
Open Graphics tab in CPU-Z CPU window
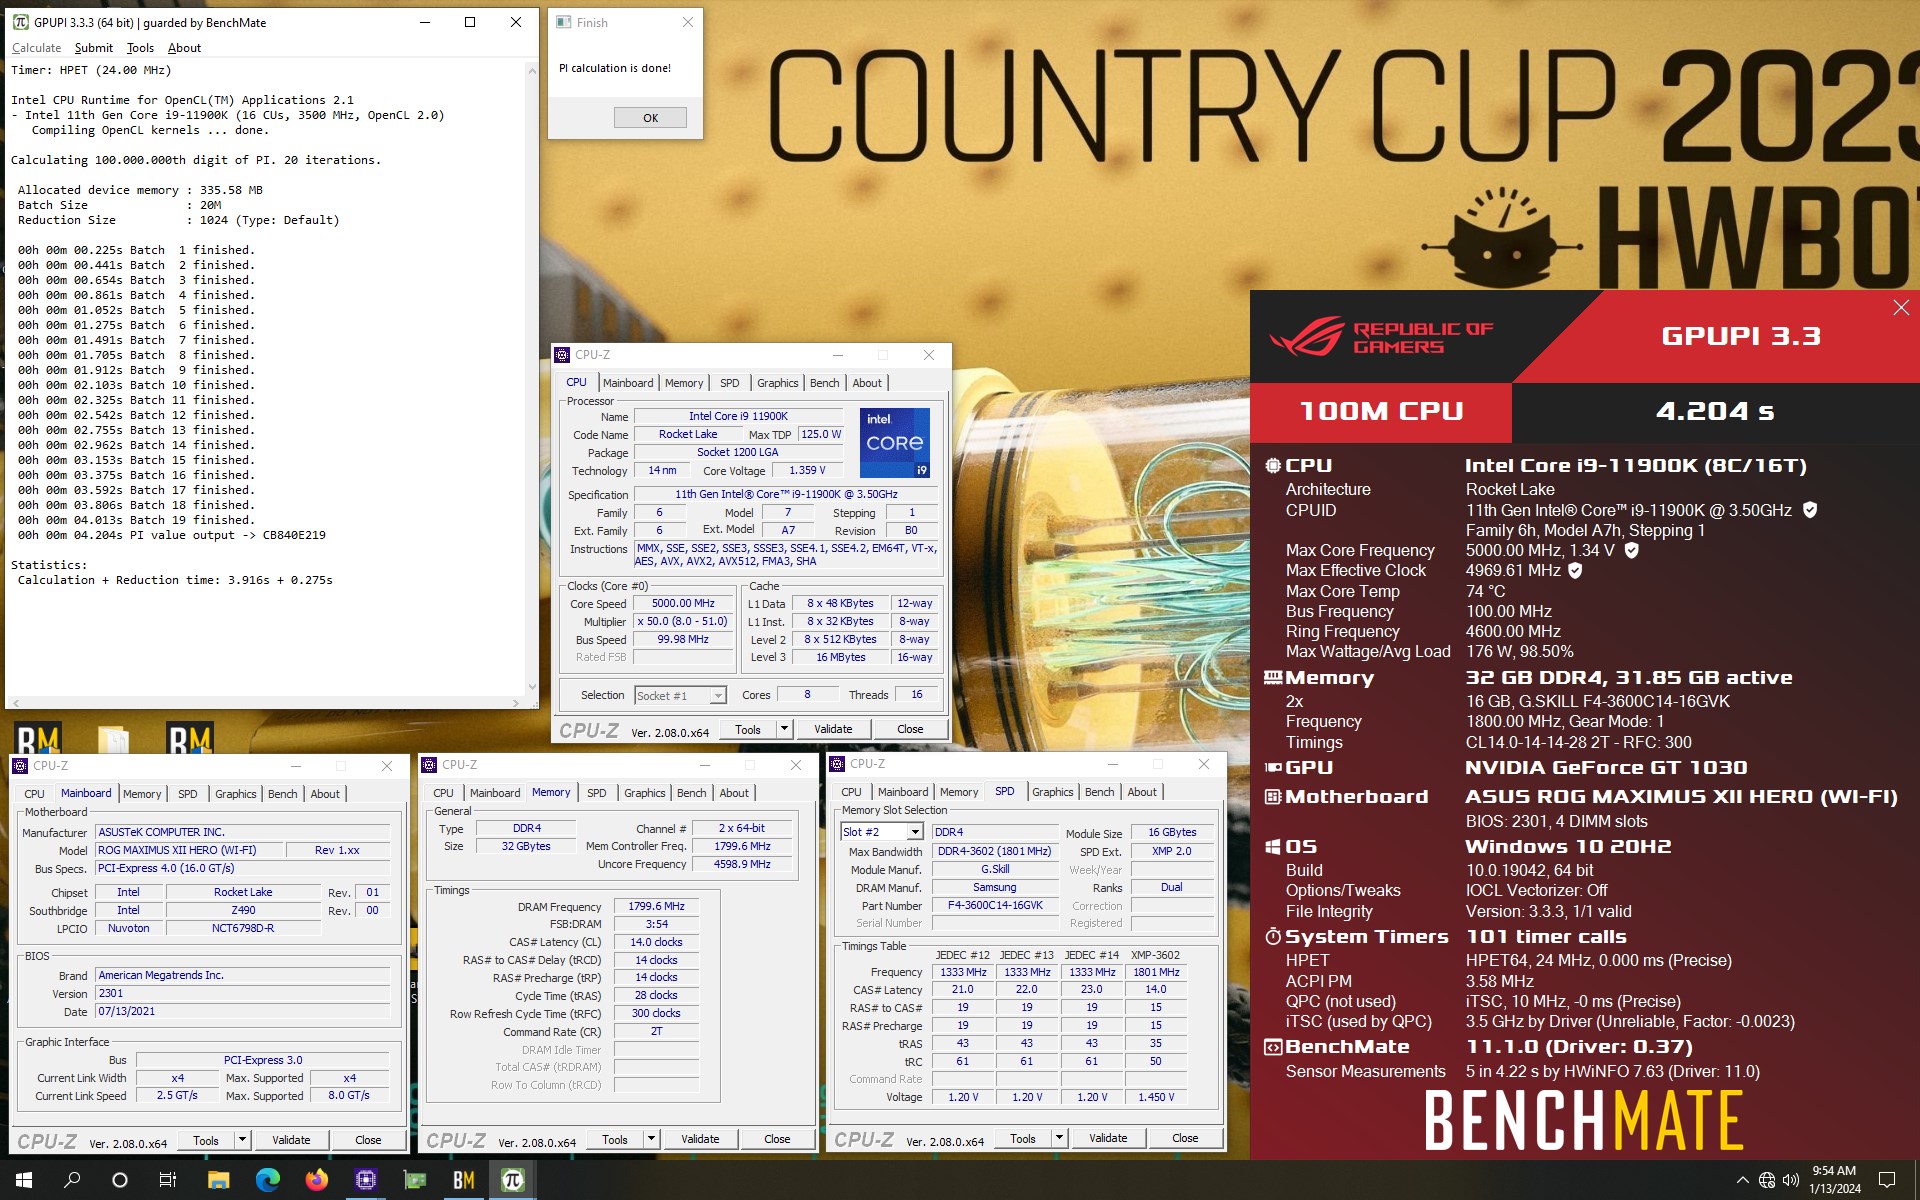click(777, 383)
